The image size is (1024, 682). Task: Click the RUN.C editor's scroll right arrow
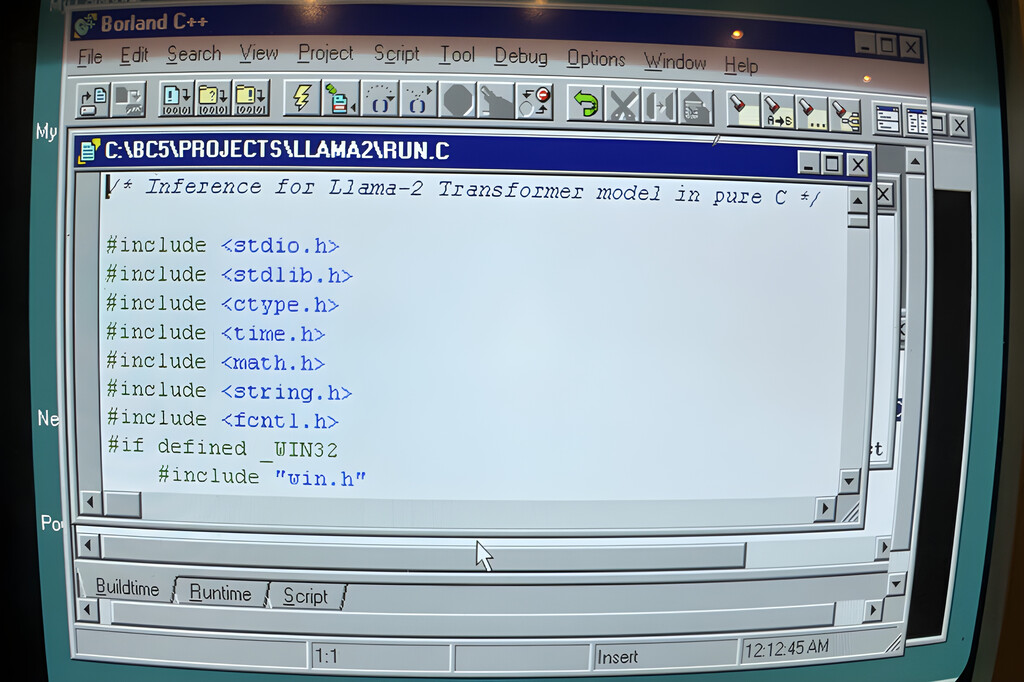[x=825, y=509]
